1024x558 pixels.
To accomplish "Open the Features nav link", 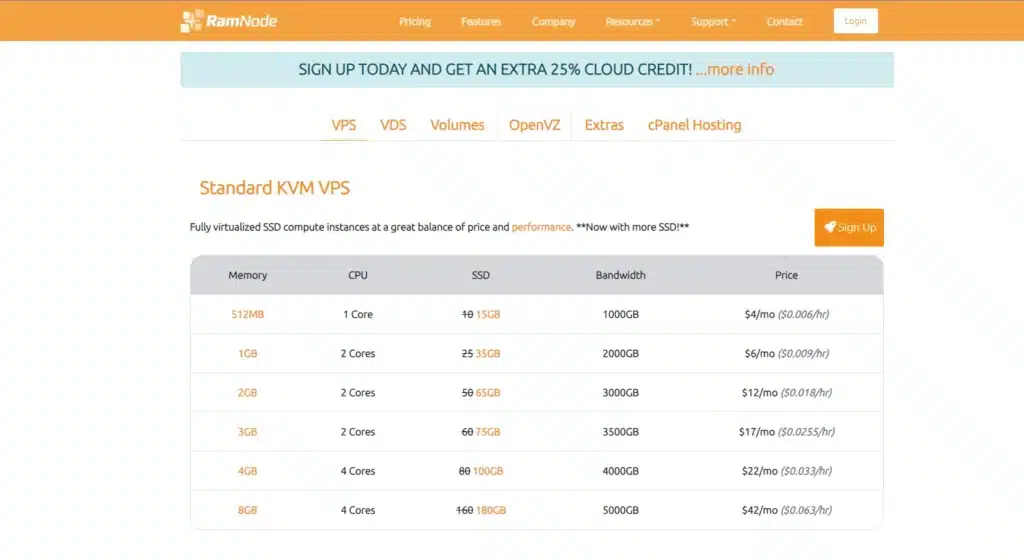I will (481, 22).
